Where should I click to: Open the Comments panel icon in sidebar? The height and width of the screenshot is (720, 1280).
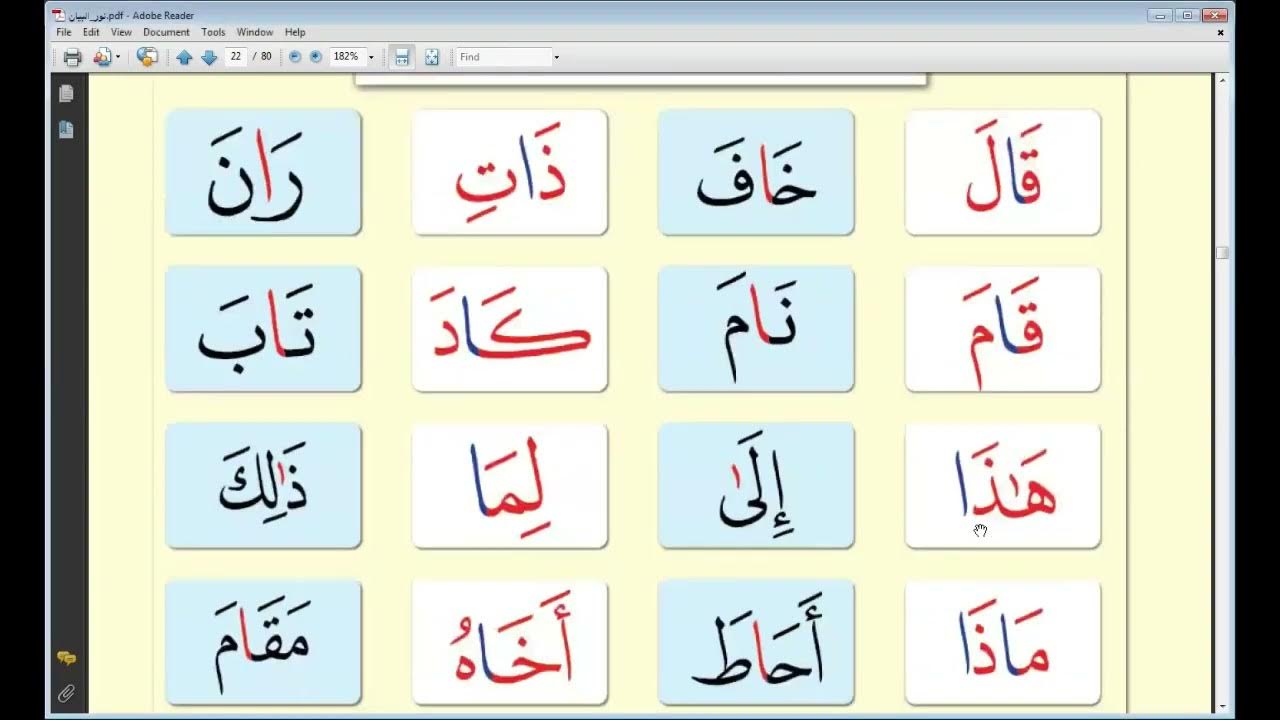[66, 658]
